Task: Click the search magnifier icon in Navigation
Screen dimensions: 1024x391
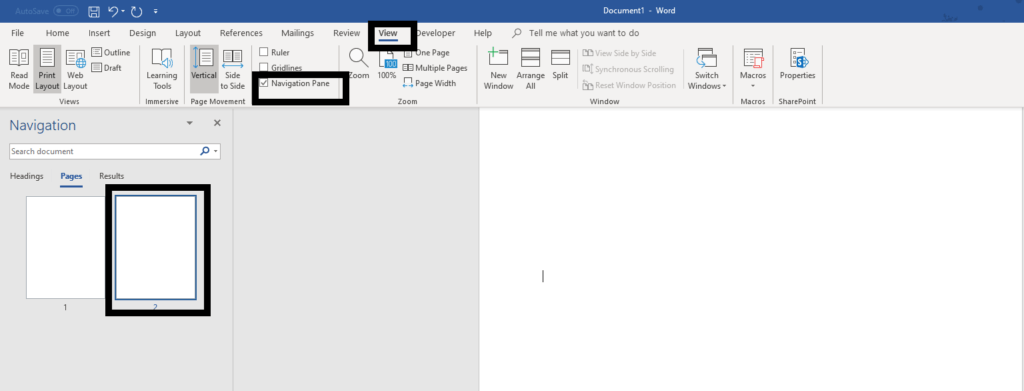Action: click(204, 151)
